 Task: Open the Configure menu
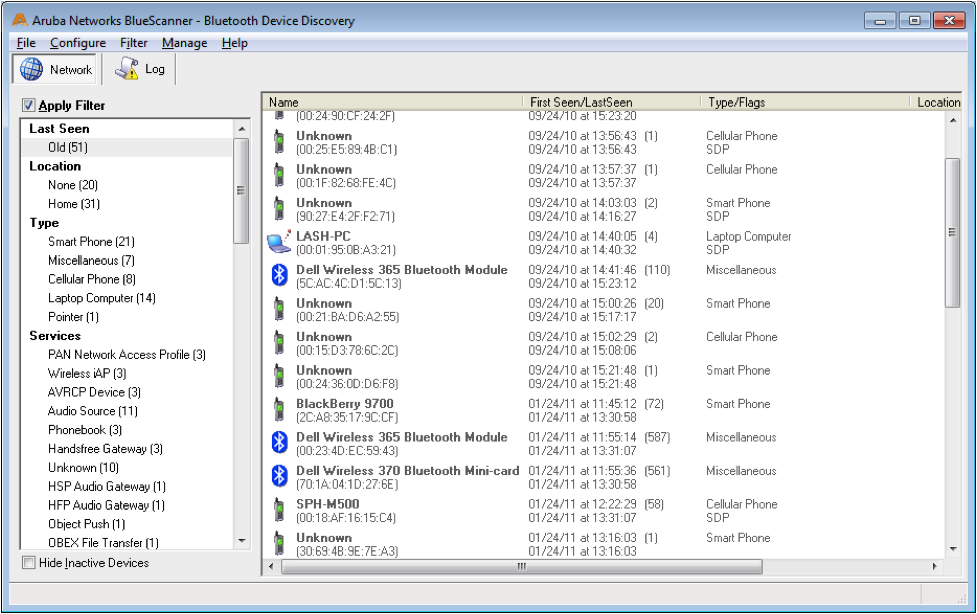pyautogui.click(x=78, y=43)
